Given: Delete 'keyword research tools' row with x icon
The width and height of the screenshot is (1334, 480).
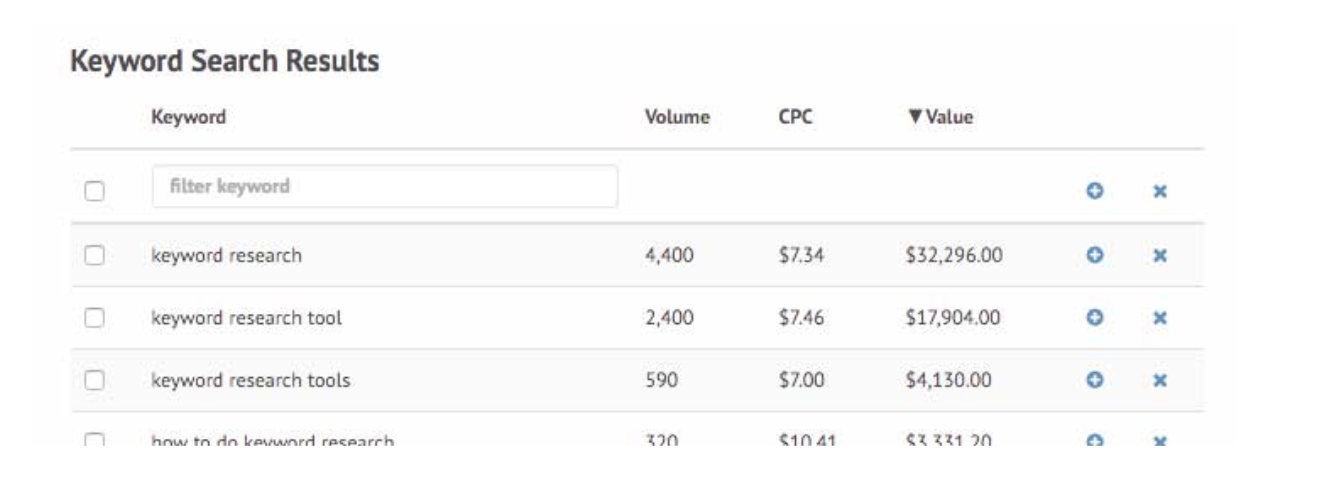Looking at the screenshot, I should point(1160,380).
